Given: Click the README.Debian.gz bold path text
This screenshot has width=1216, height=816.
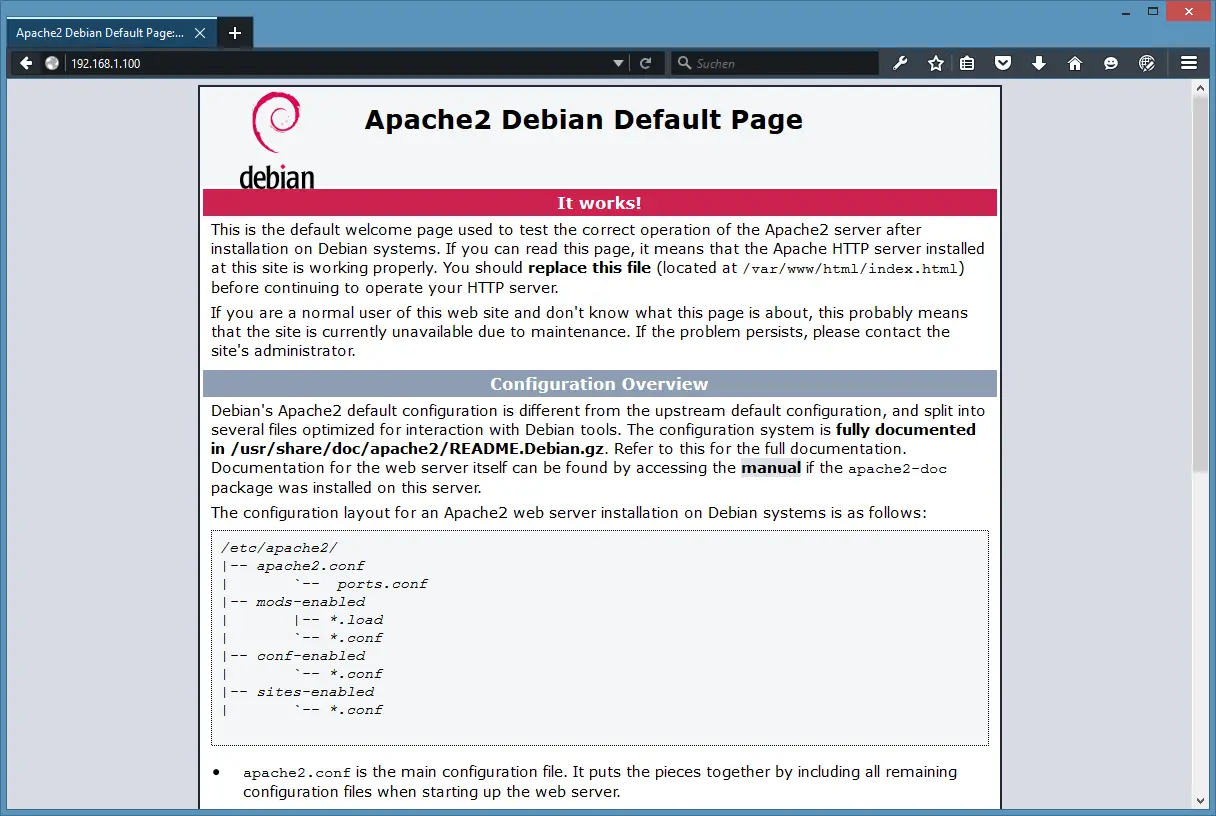Looking at the screenshot, I should point(418,449).
